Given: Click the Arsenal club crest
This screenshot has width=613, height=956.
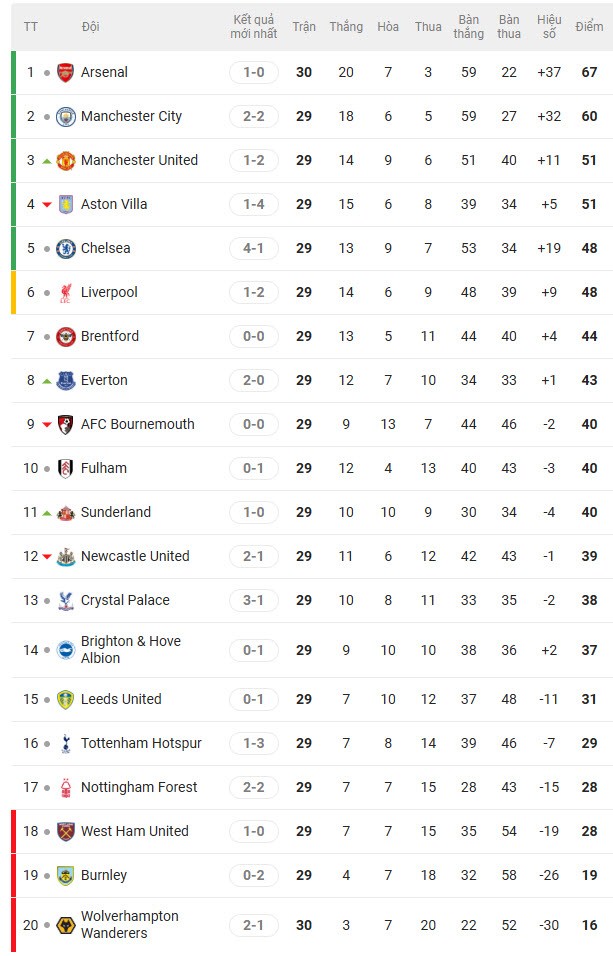Looking at the screenshot, I should point(65,72).
